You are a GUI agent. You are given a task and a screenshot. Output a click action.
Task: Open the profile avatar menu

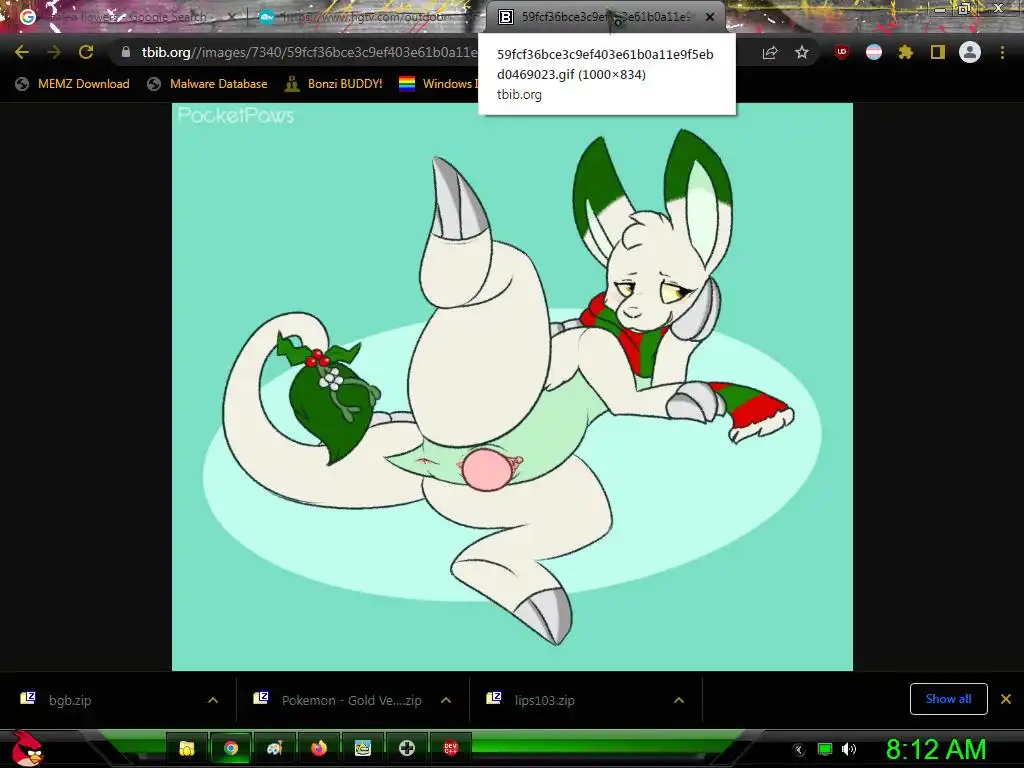pyautogui.click(x=970, y=52)
